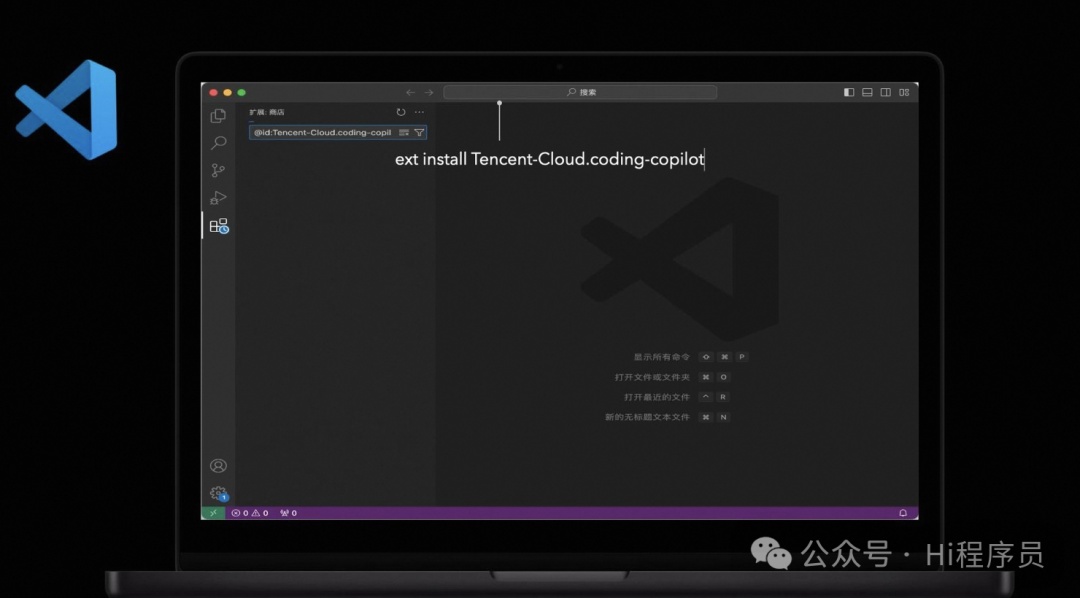This screenshot has height=598, width=1080.
Task: Click the ports forwarded status item
Action: 288,513
